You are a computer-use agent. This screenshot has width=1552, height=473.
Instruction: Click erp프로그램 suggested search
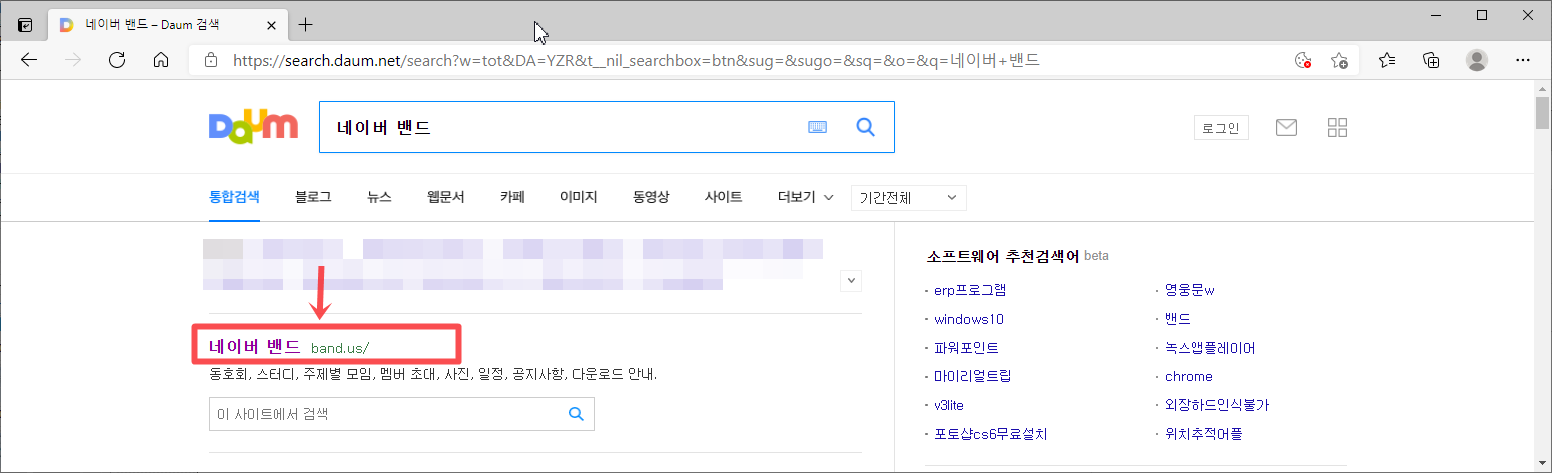click(x=970, y=290)
